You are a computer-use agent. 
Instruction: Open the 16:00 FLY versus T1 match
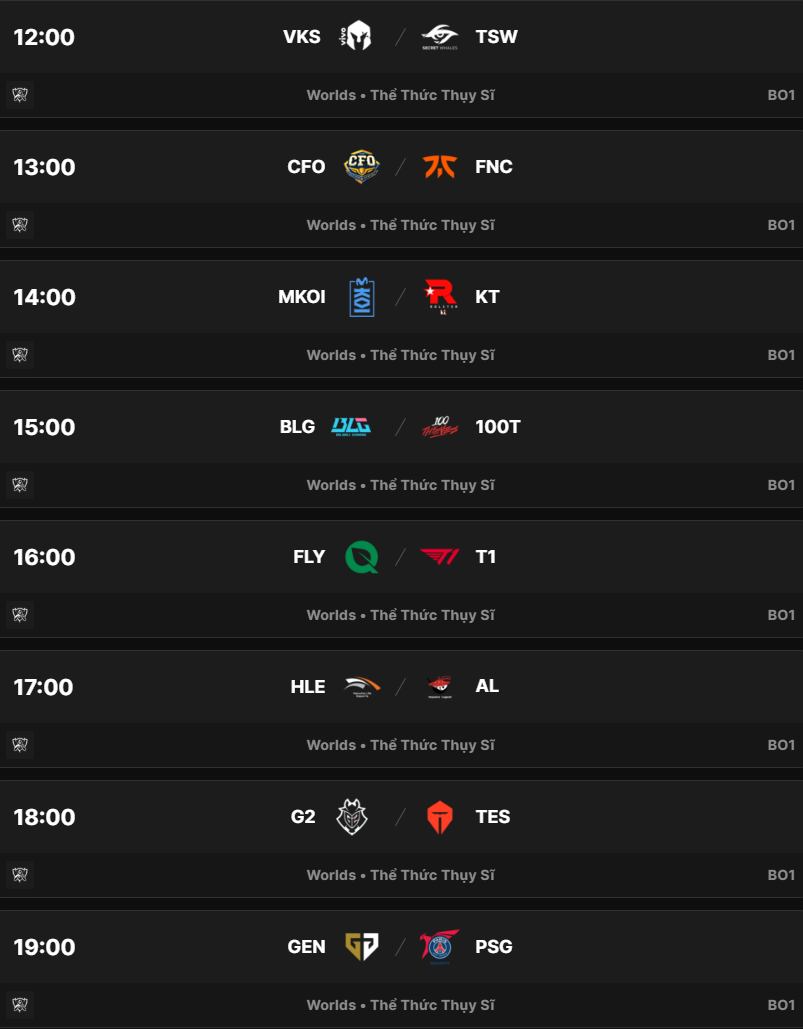[400, 557]
